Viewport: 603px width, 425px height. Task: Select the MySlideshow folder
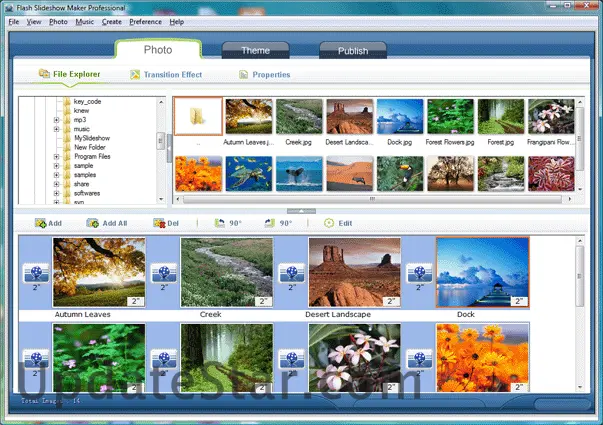coord(92,138)
